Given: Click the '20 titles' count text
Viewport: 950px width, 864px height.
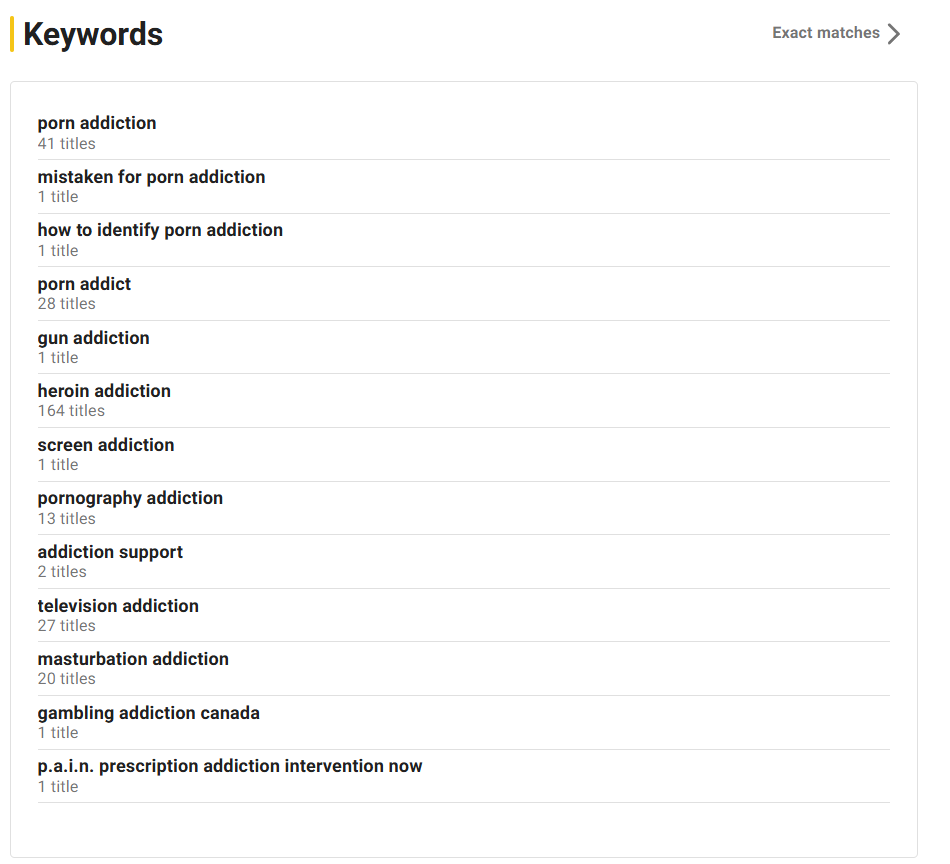Looking at the screenshot, I should tap(67, 679).
